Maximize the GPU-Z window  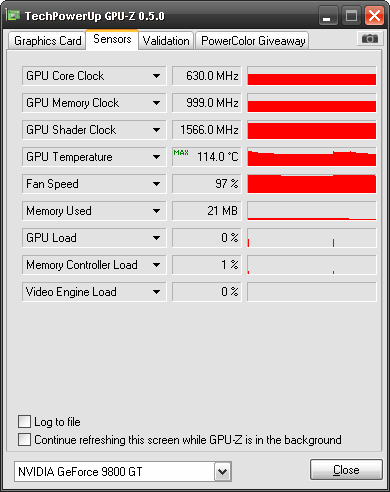[351, 16]
